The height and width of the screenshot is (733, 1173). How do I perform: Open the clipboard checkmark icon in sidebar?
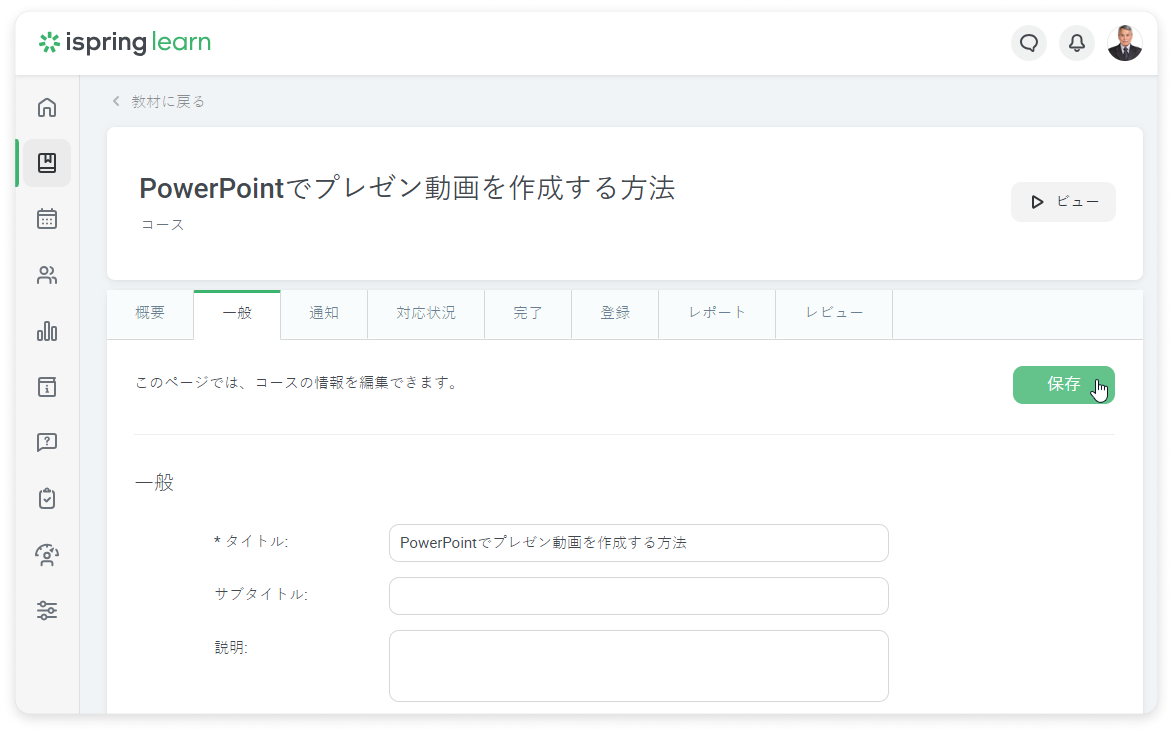[x=47, y=499]
